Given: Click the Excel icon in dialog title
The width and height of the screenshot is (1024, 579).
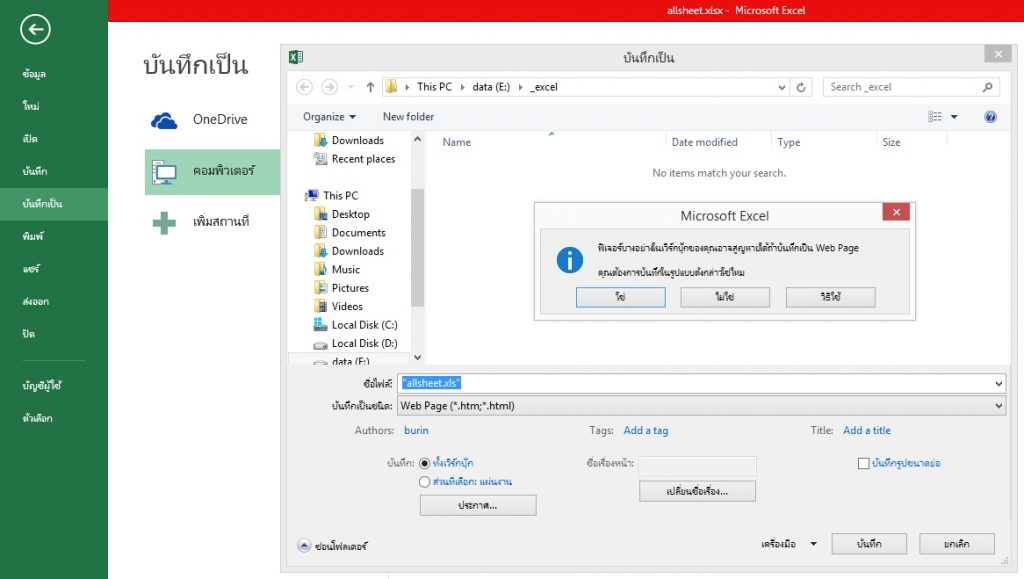Looking at the screenshot, I should (296, 57).
